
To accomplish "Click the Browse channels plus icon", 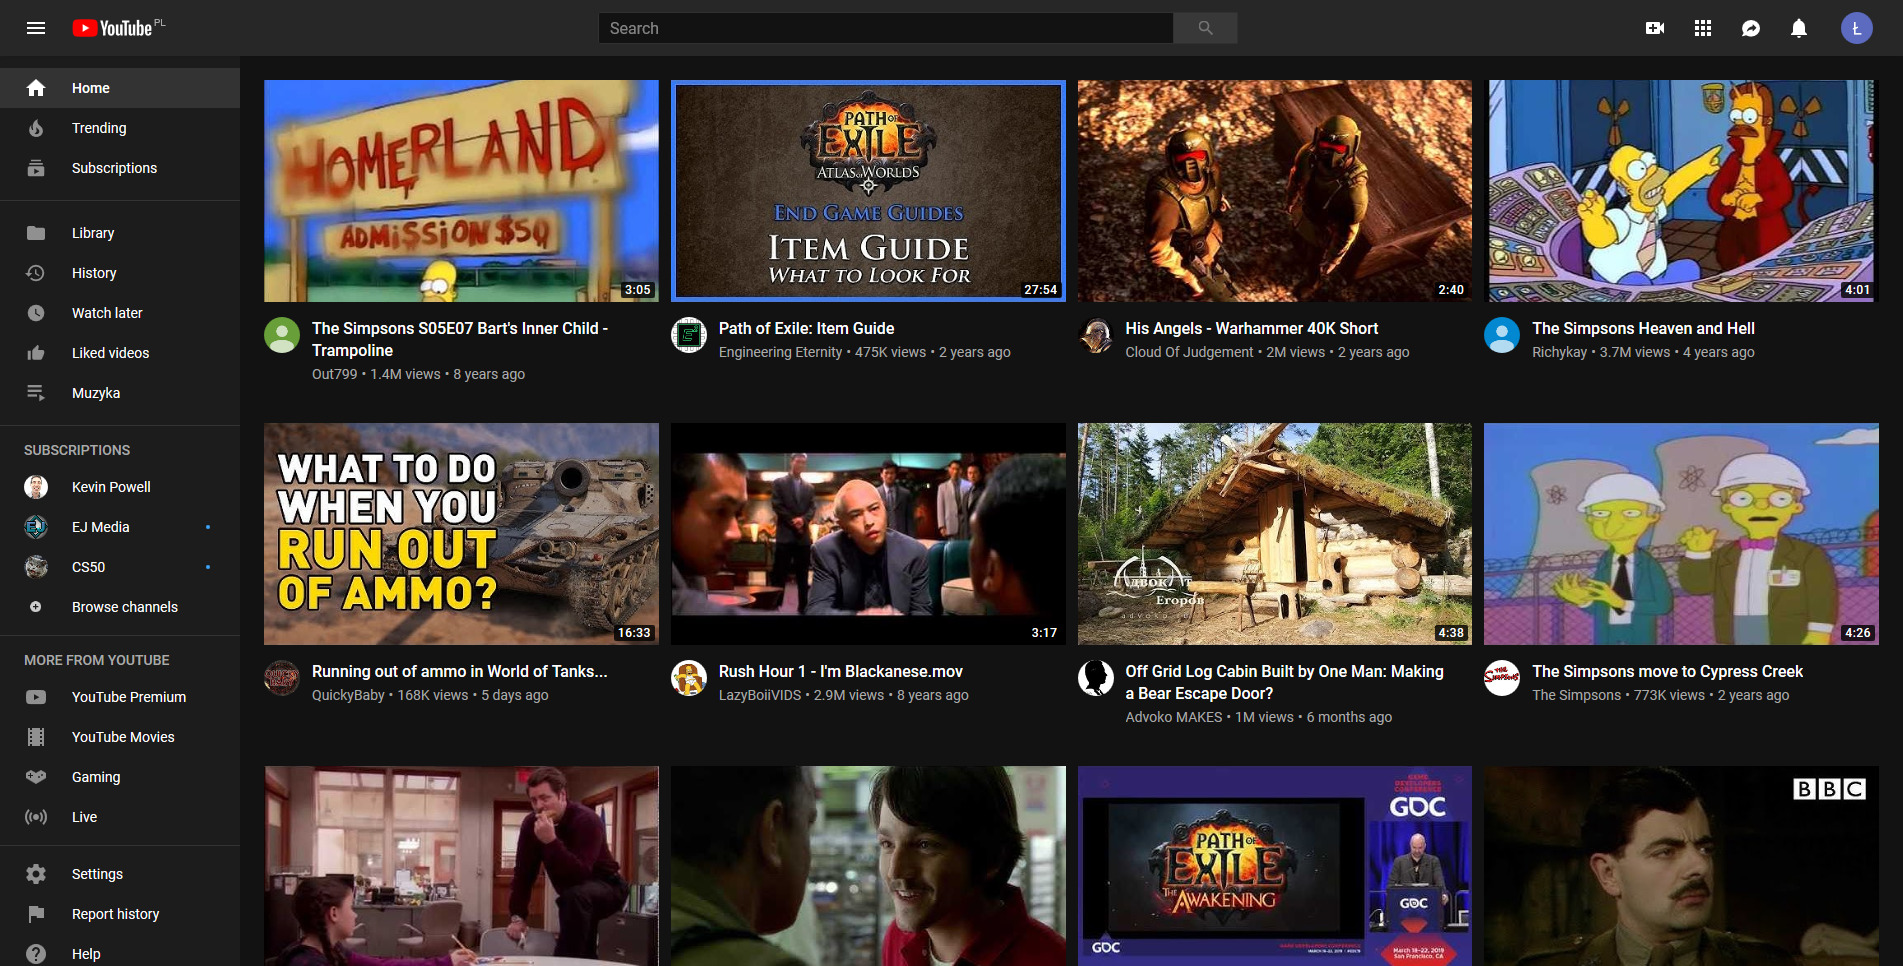I will point(36,607).
